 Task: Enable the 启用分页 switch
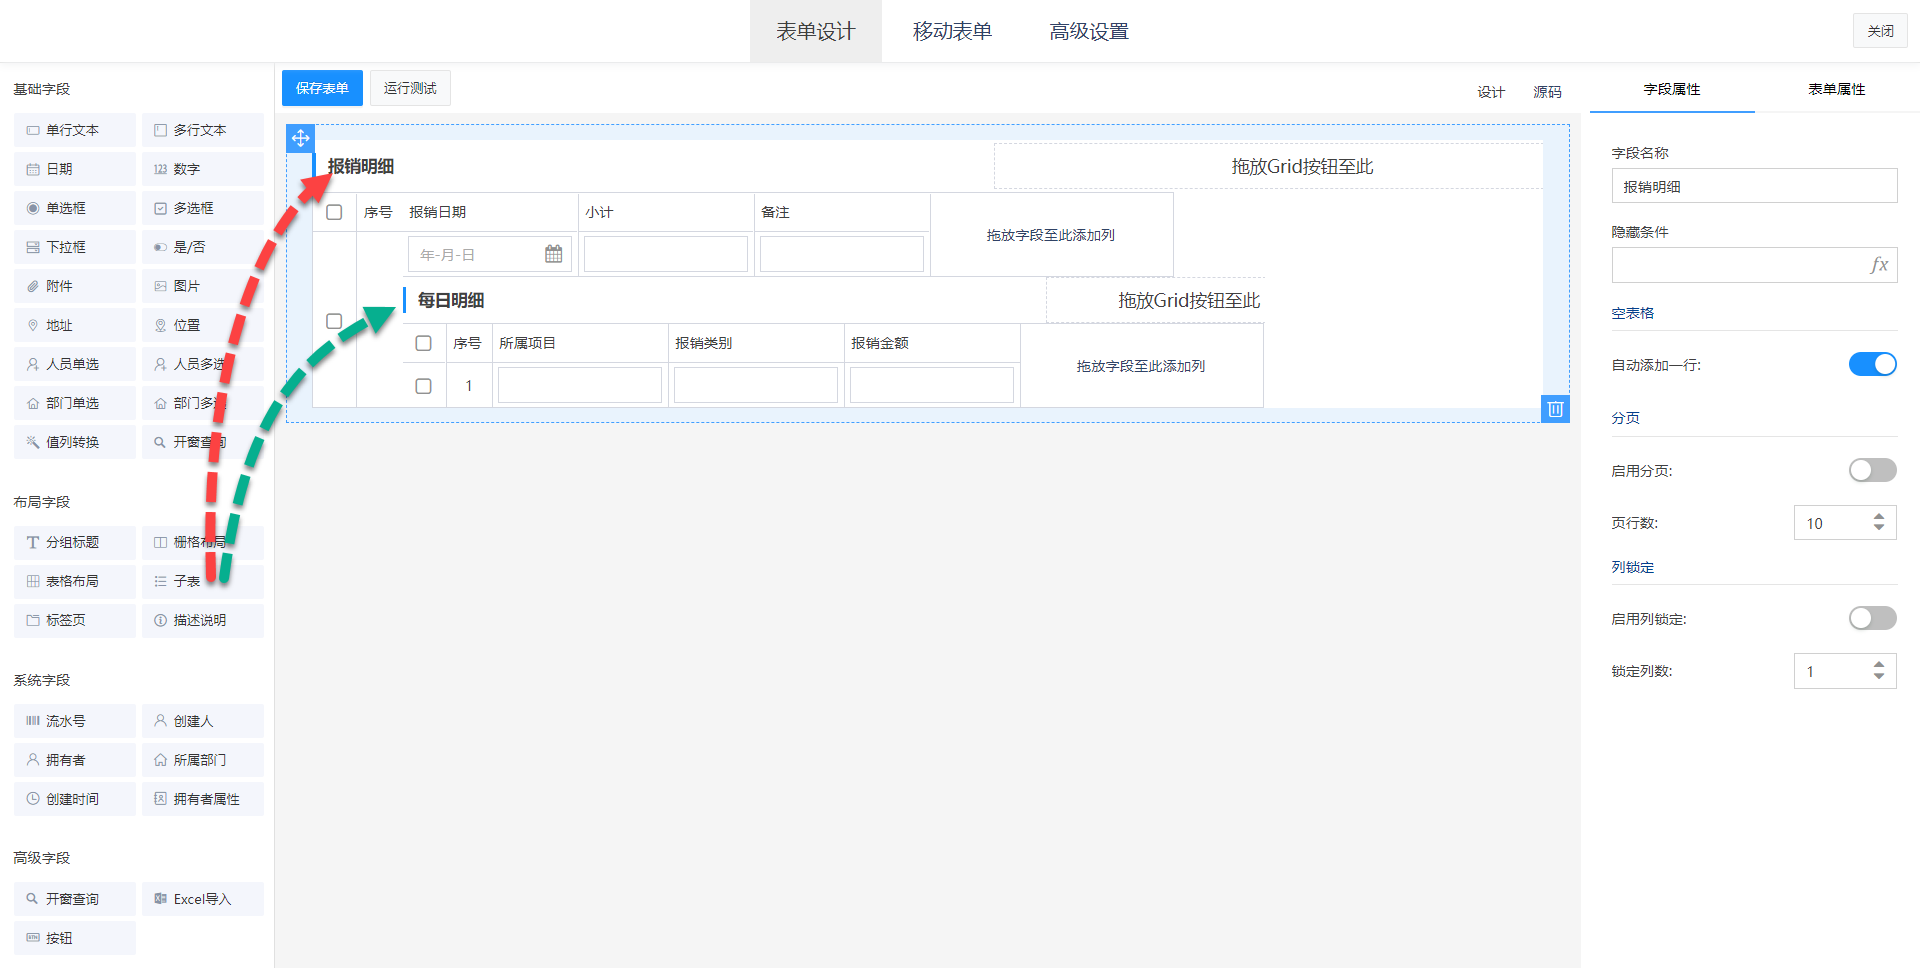pos(1872,470)
